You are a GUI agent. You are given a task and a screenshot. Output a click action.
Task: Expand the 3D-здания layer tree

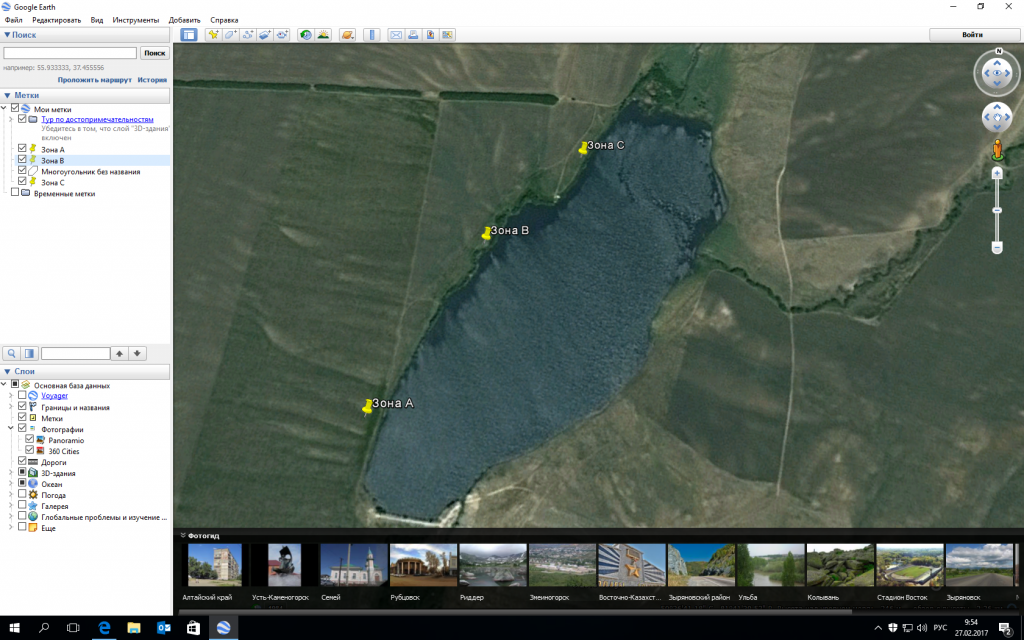point(11,472)
